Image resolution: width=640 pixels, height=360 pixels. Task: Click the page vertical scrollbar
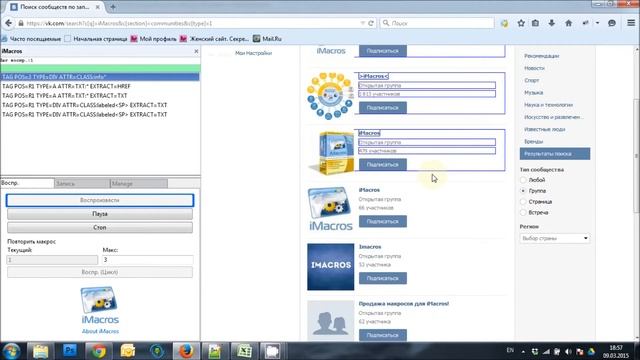pos(636,155)
